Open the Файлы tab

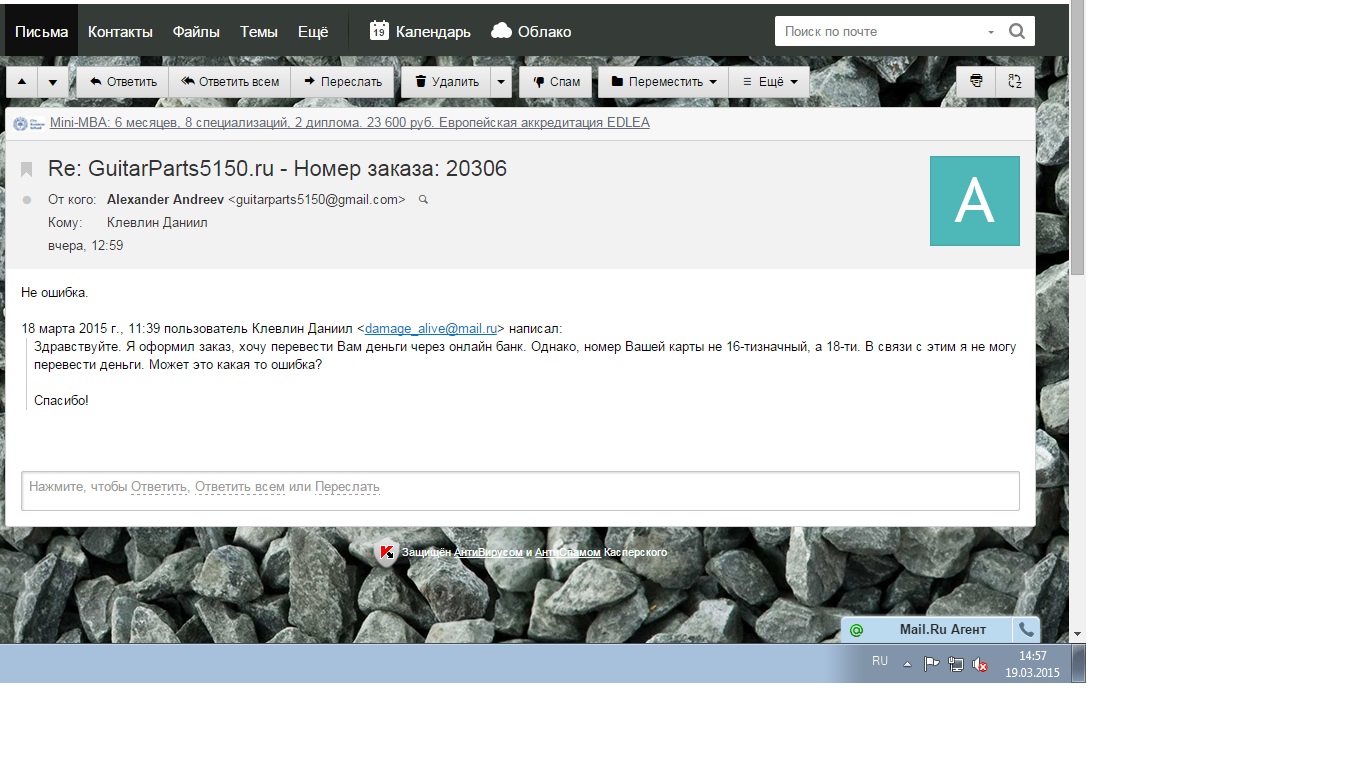tap(196, 31)
